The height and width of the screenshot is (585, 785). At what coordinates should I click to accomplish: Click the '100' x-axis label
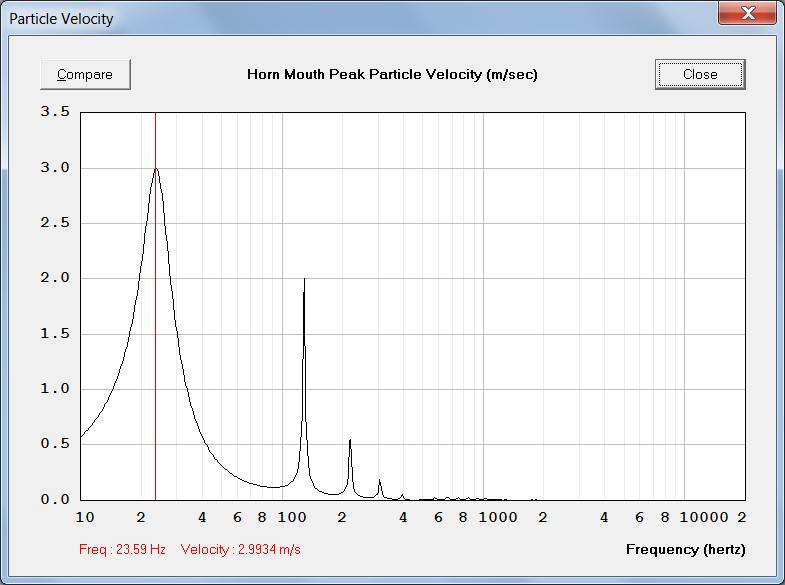click(x=292, y=517)
